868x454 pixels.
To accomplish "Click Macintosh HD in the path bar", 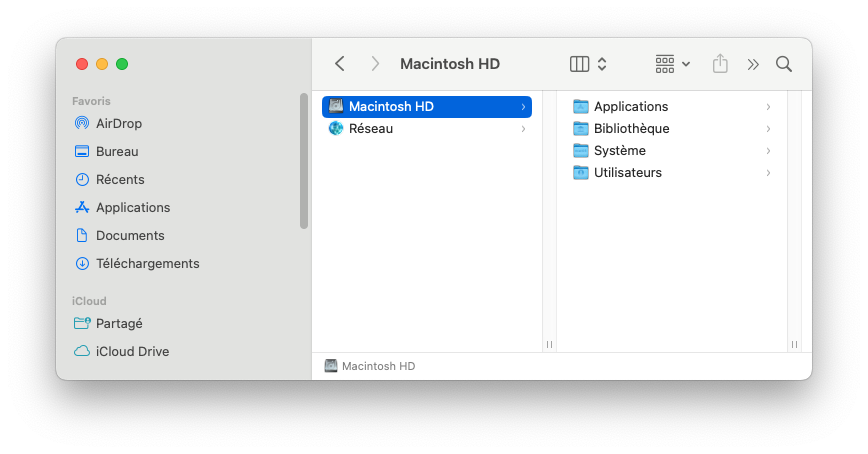I will coord(370,366).
